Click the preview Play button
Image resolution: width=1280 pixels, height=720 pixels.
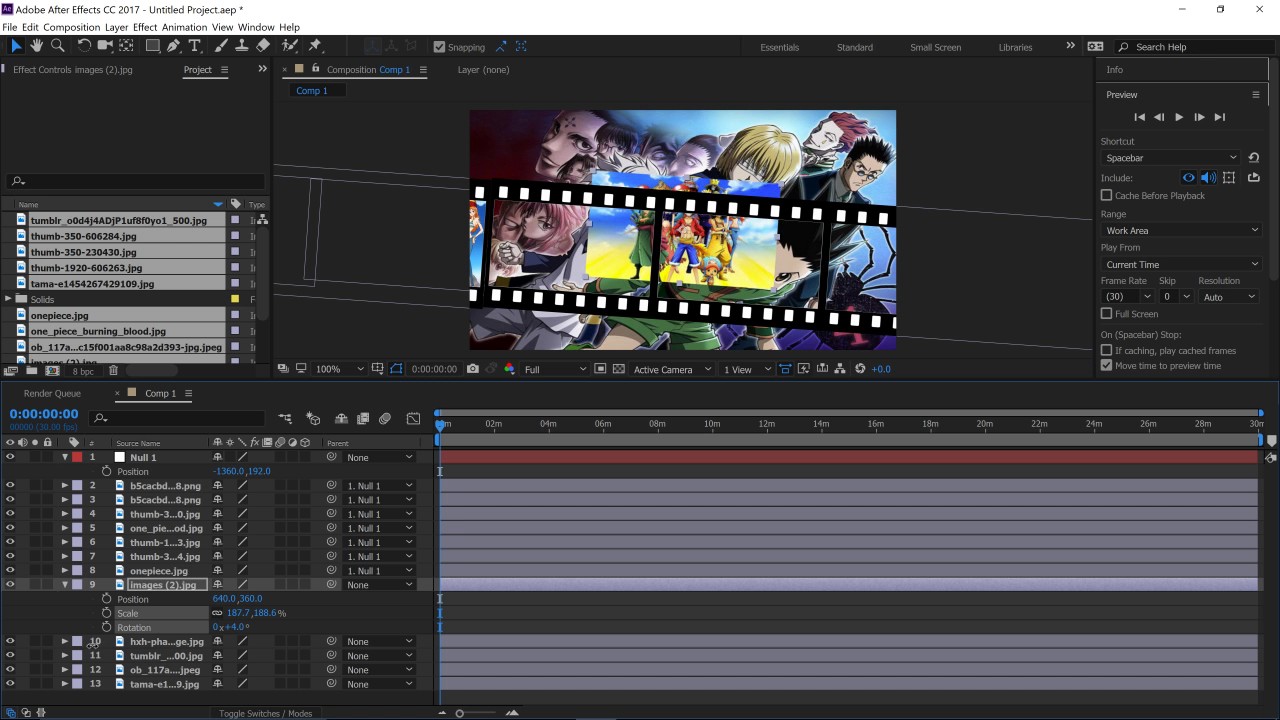pyautogui.click(x=1179, y=117)
